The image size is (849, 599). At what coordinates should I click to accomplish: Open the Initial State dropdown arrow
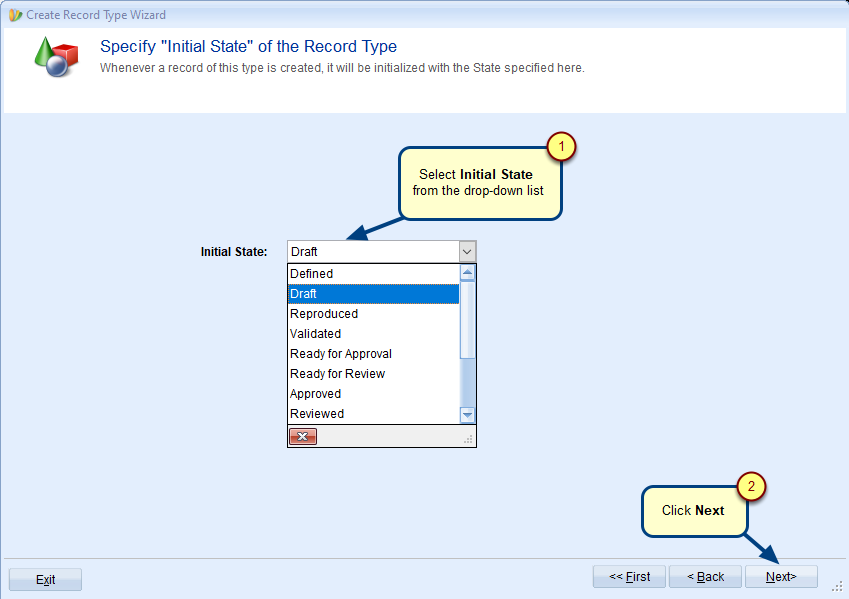point(467,252)
